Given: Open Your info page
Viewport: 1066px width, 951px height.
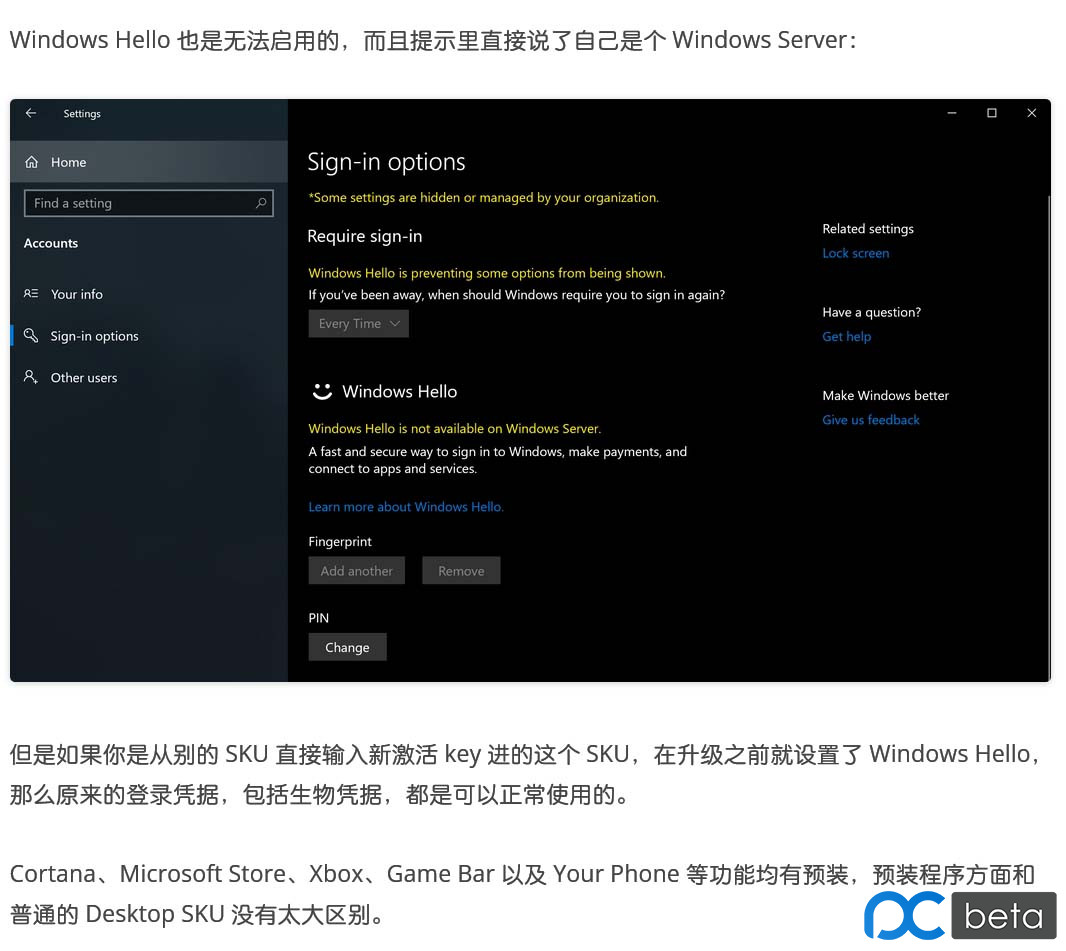Looking at the screenshot, I should (x=149, y=294).
